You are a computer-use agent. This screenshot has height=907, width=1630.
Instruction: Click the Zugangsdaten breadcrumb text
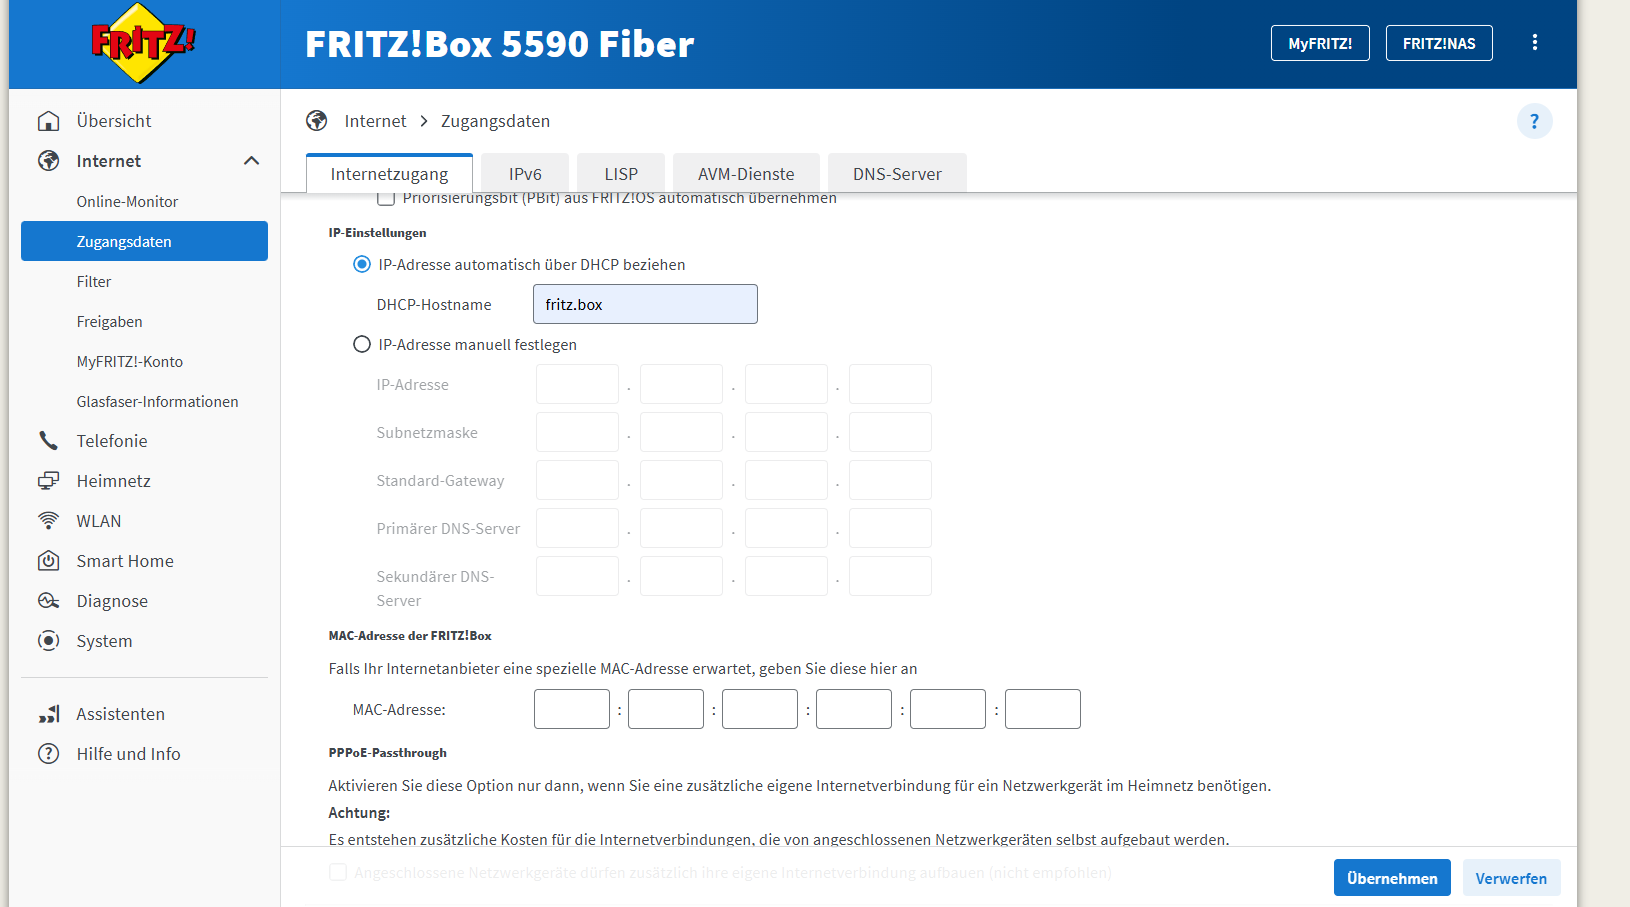(x=495, y=121)
